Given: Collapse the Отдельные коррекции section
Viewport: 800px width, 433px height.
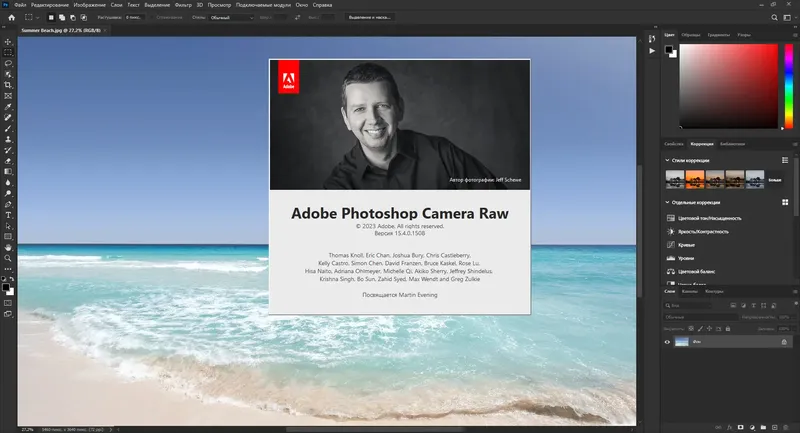Looking at the screenshot, I should click(667, 203).
